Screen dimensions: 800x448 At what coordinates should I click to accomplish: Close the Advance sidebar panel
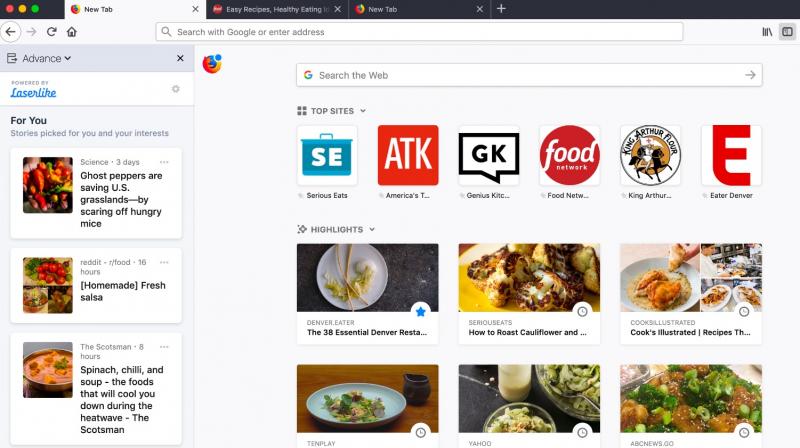pos(180,58)
